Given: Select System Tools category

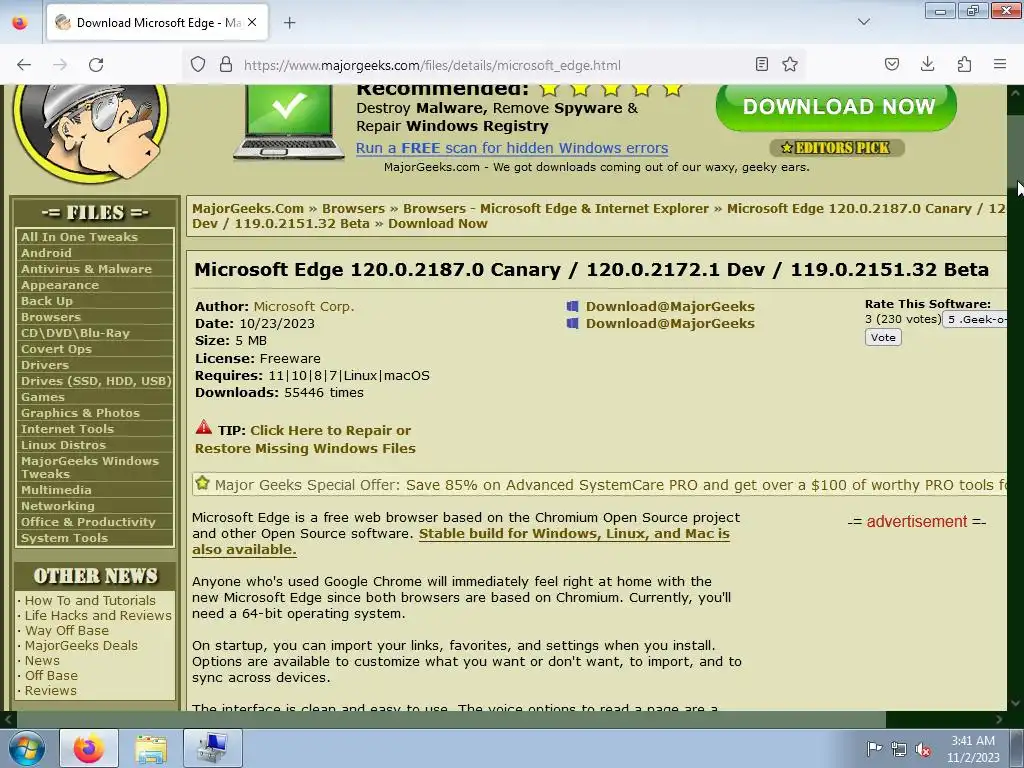Looking at the screenshot, I should point(64,538).
